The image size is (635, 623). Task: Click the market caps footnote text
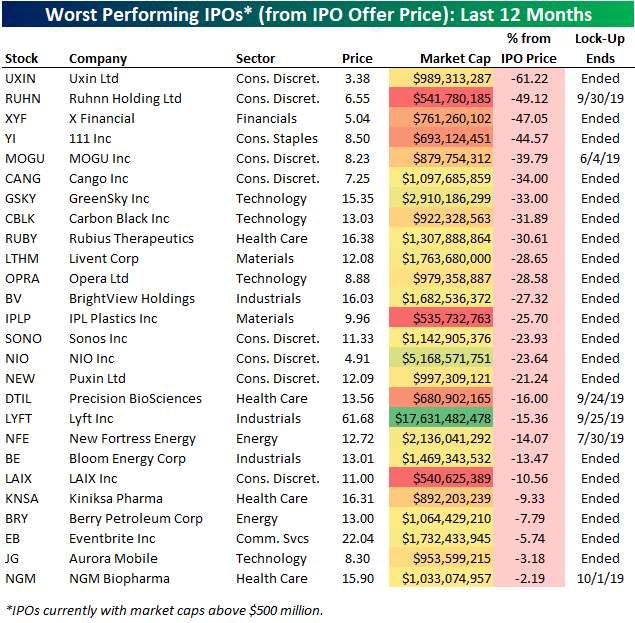164,611
